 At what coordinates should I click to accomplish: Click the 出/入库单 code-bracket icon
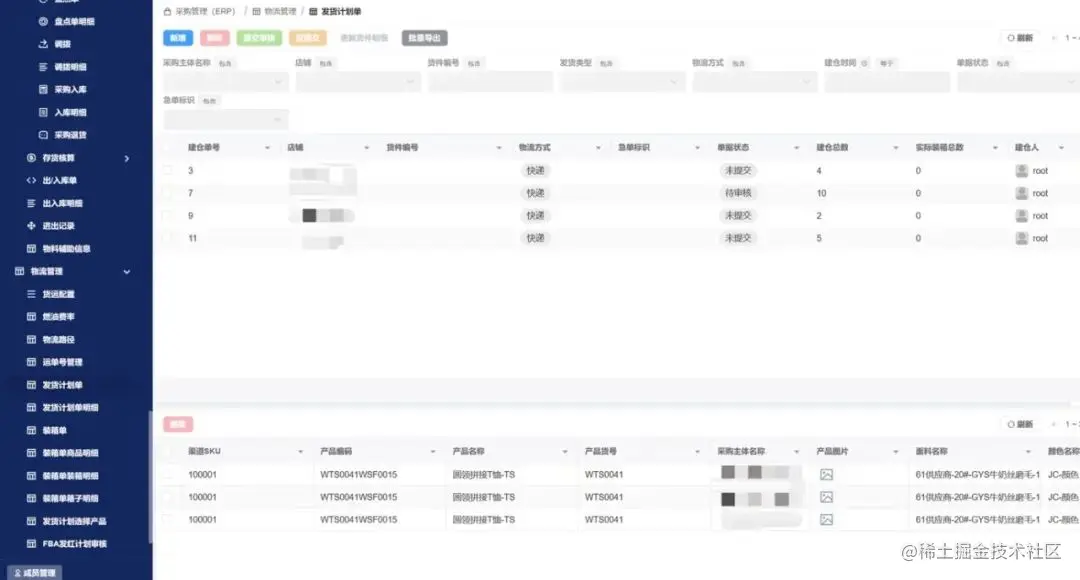31,180
